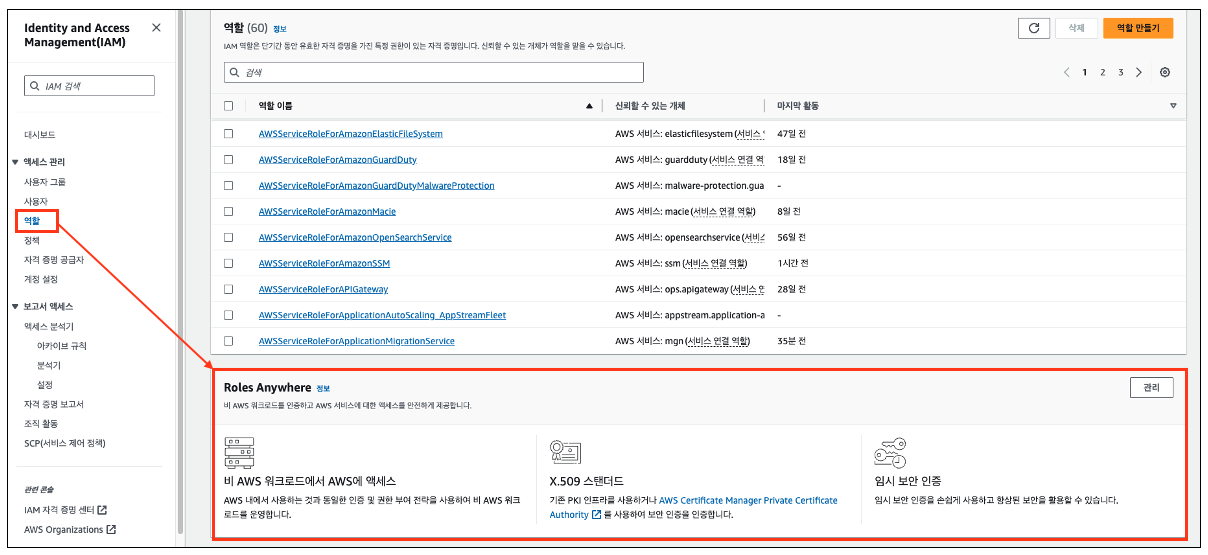
Task: Toggle the select-all roles checkbox
Action: point(229,105)
